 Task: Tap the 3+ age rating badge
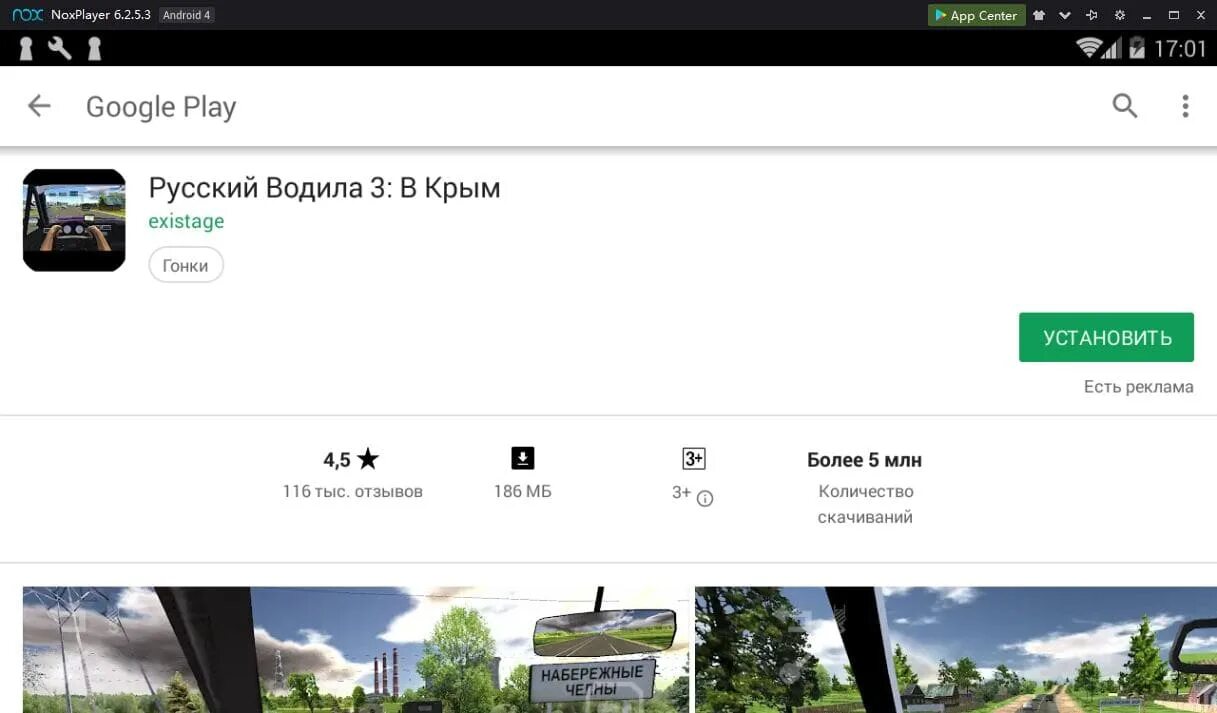click(694, 459)
